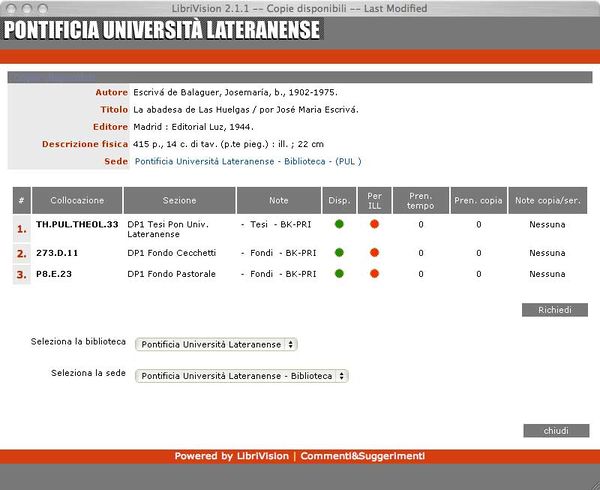
Task: Click red ILL dot for P8.E.23
Action: point(374,273)
